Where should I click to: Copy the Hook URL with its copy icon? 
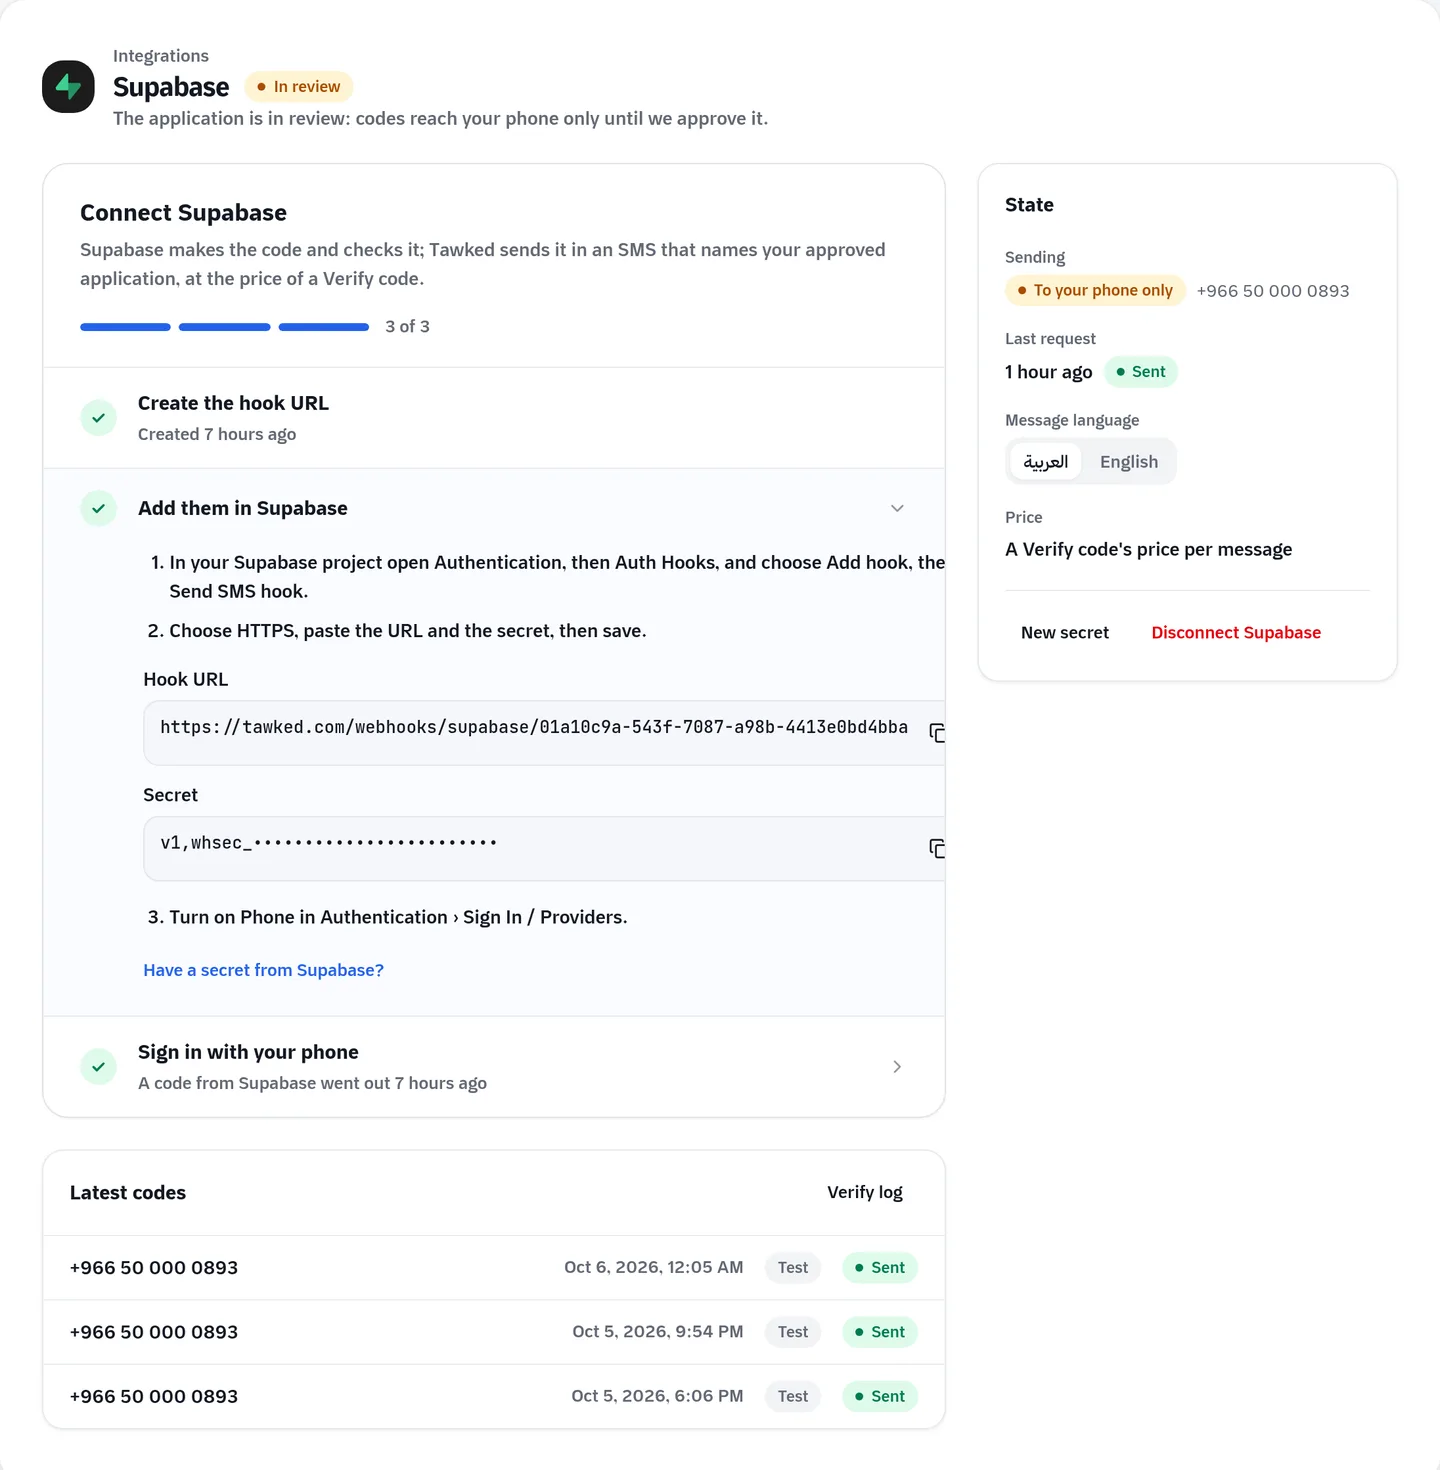(x=937, y=733)
